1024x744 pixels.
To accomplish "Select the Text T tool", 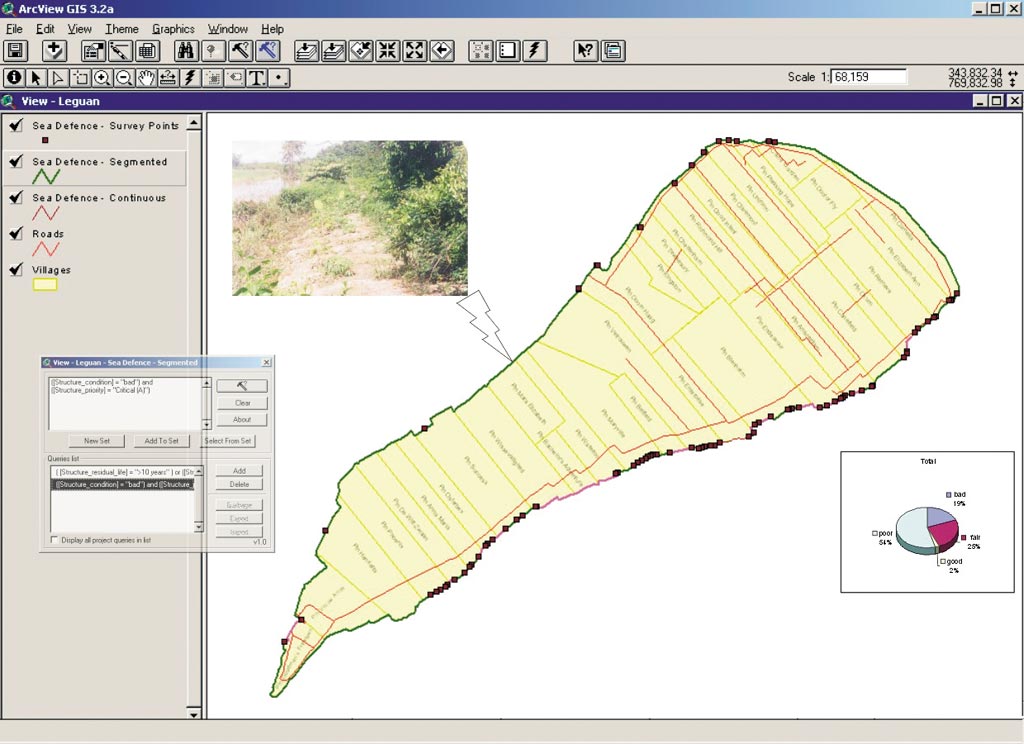I will point(257,78).
